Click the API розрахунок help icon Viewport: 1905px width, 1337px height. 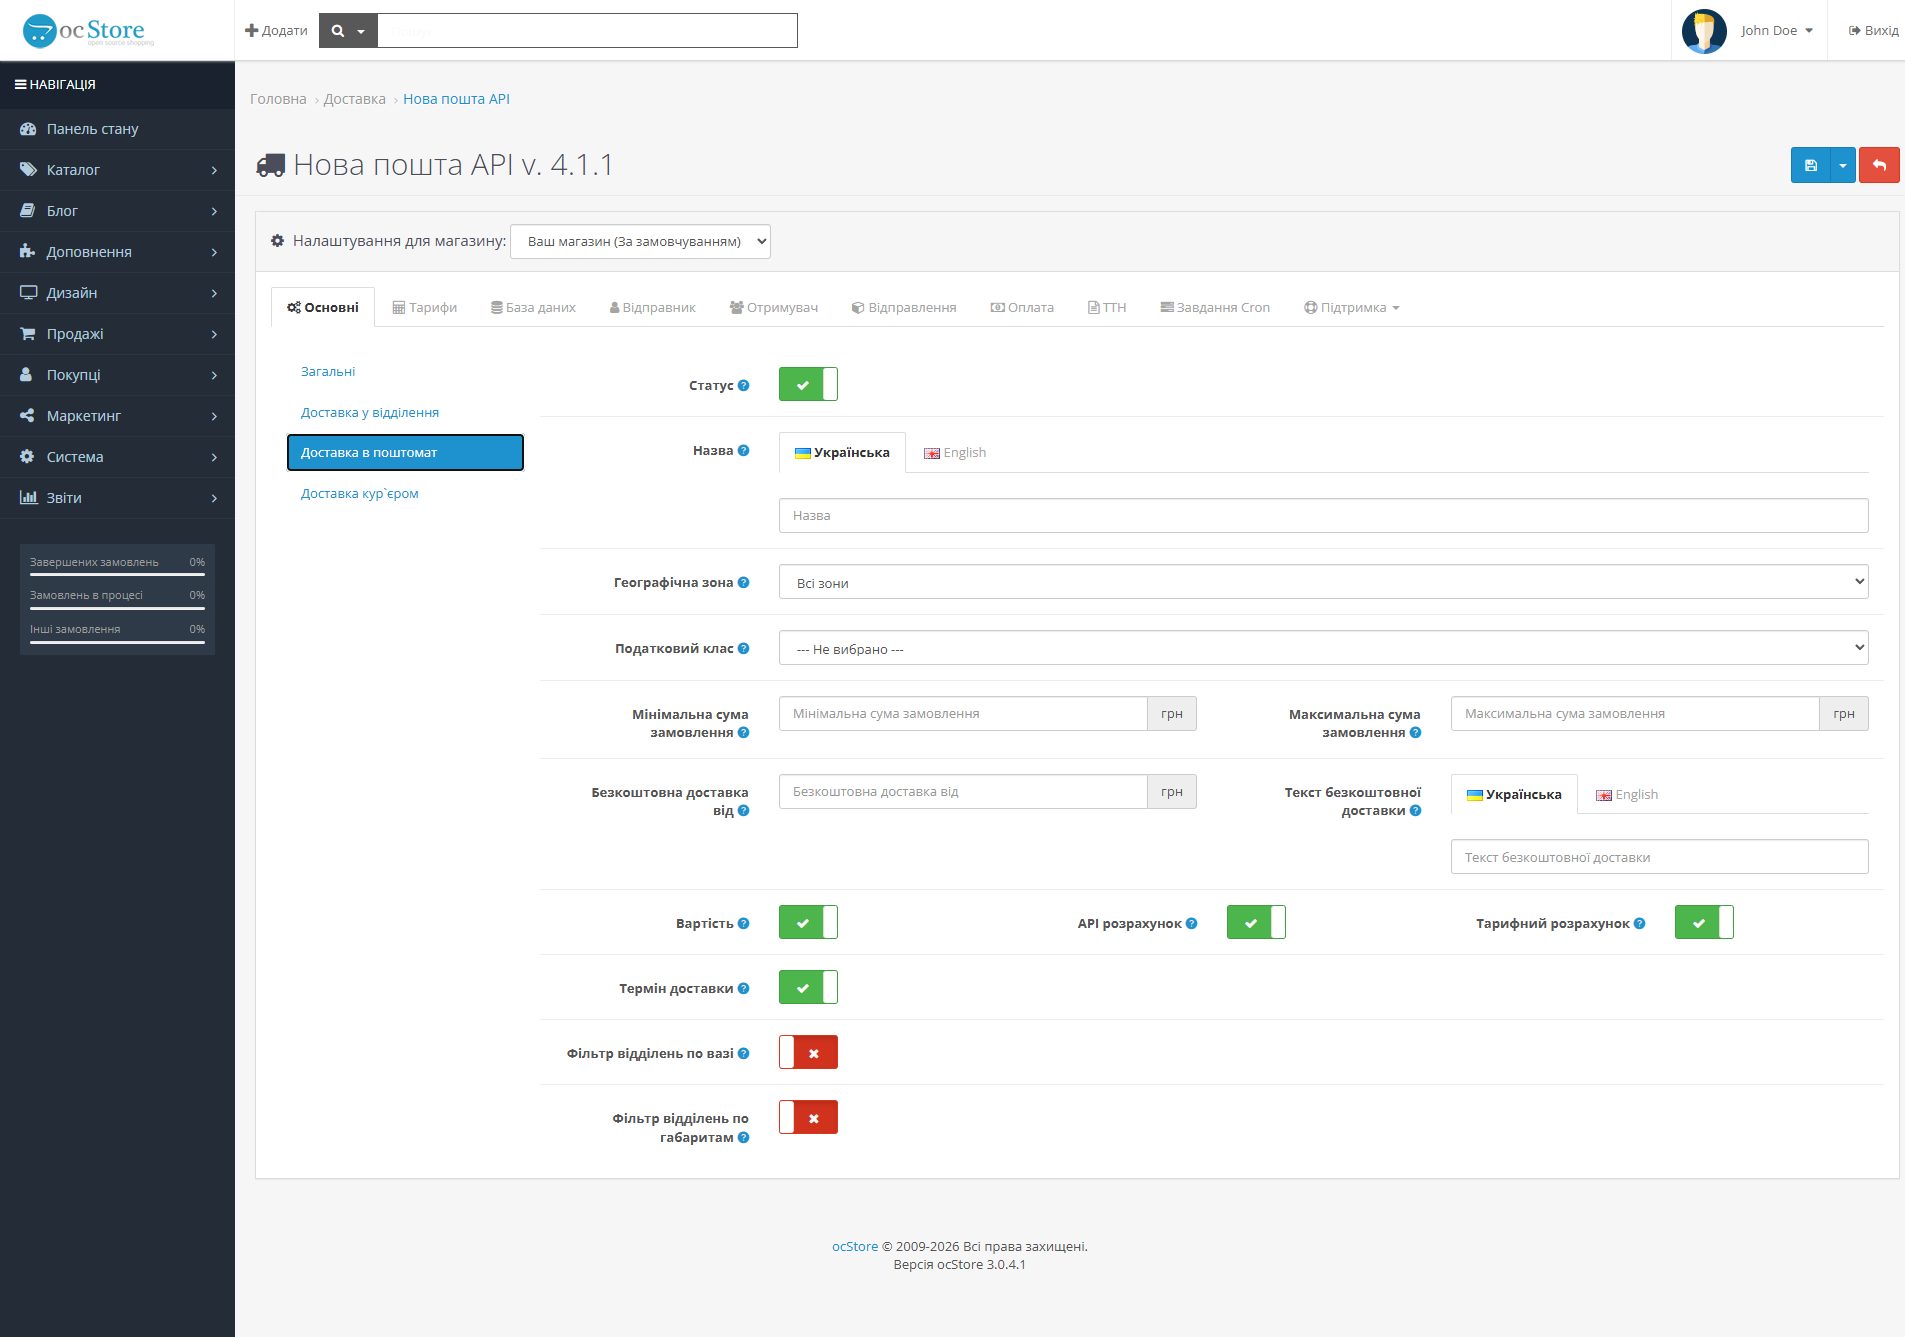click(1191, 923)
